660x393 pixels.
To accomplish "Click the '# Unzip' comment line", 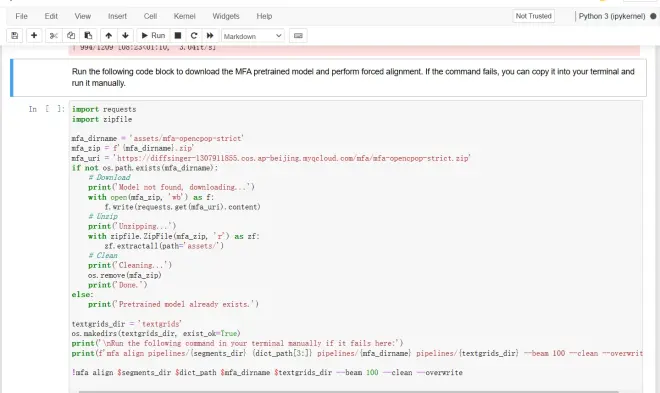I will click(103, 216).
